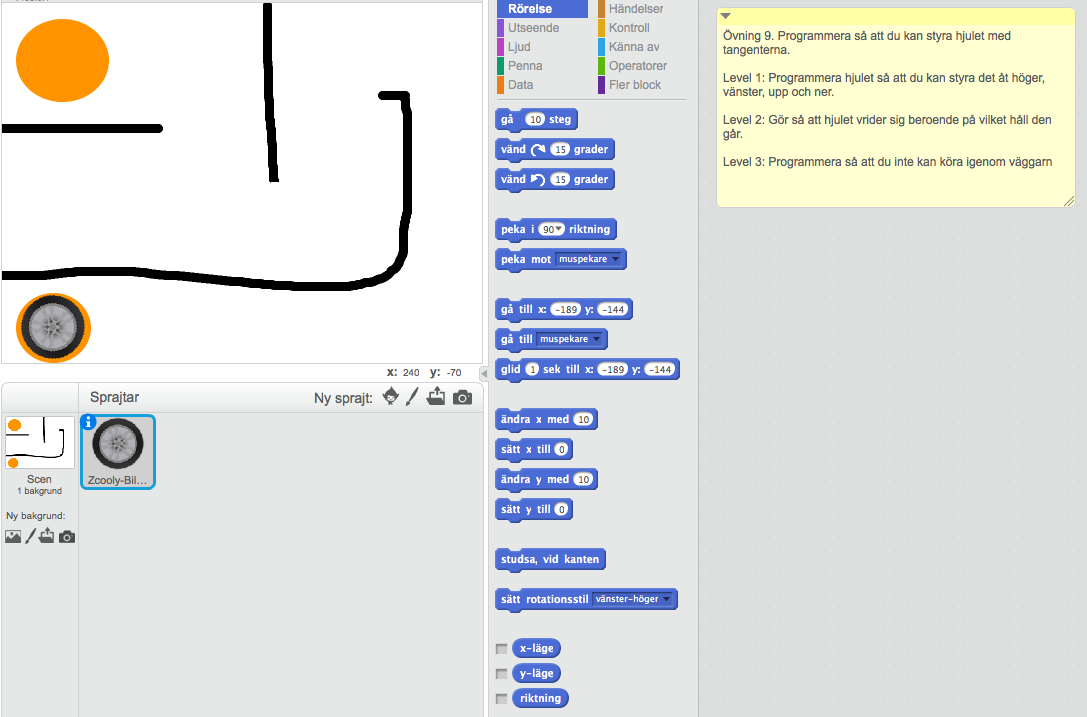The width and height of the screenshot is (1087, 717).
Task: Upload a backdrop from file
Action: click(46, 536)
